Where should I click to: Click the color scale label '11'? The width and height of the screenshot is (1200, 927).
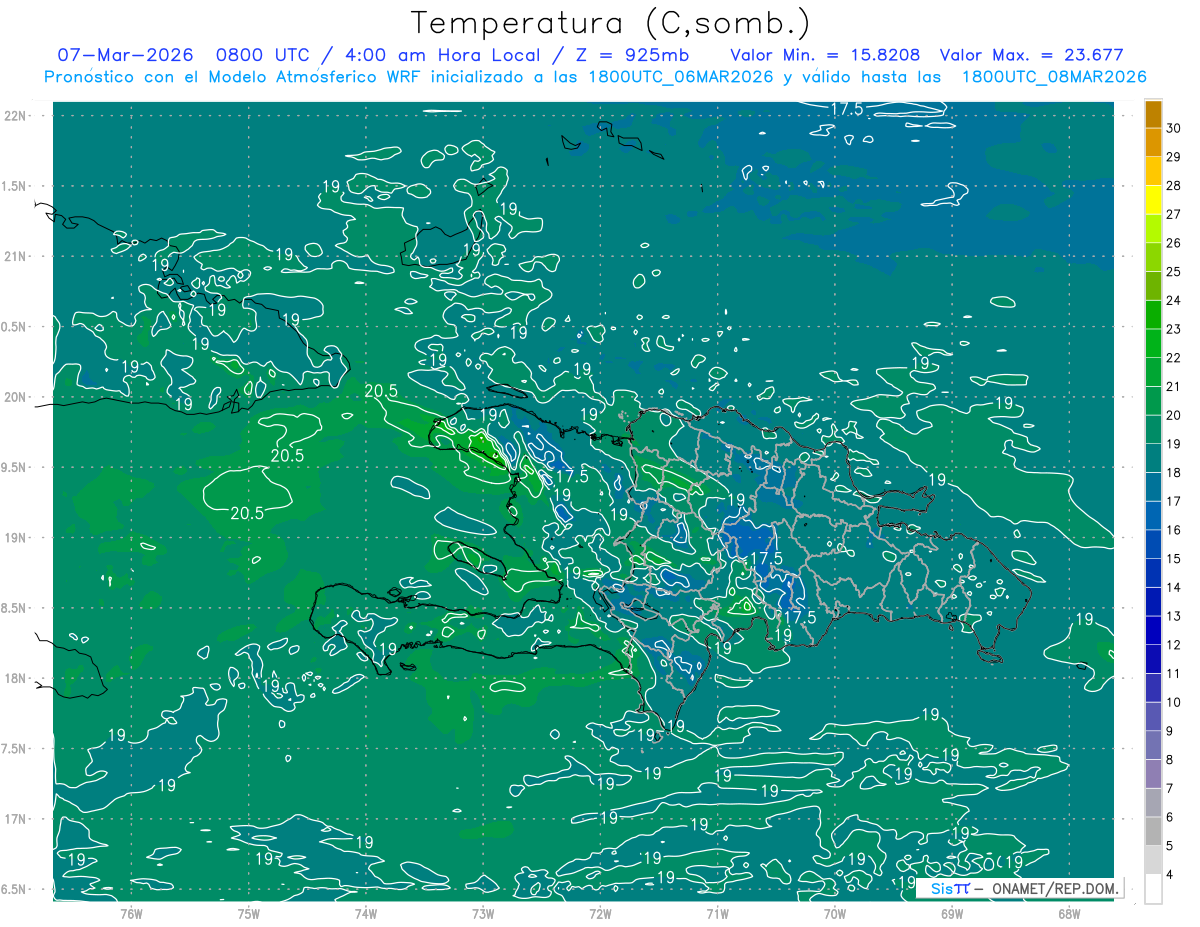click(1173, 673)
